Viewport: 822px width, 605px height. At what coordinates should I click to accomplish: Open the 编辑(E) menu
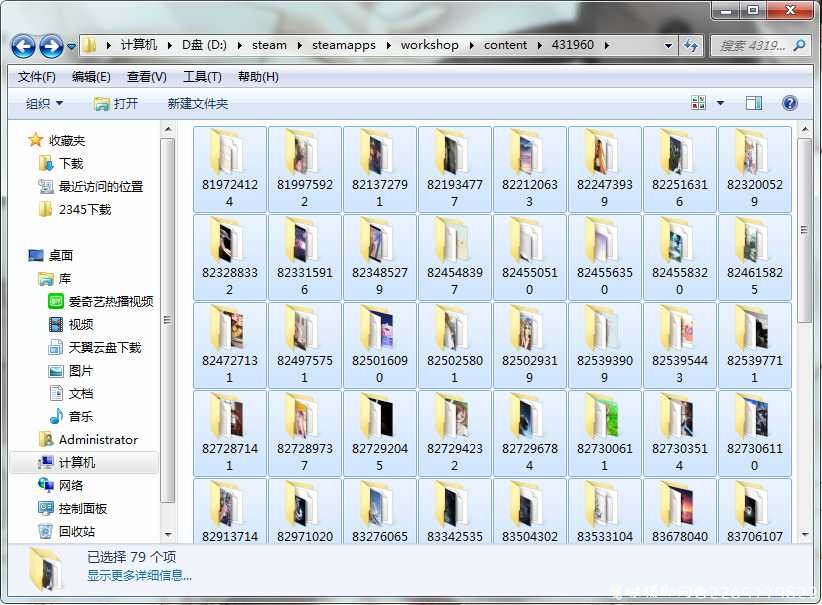[91, 77]
